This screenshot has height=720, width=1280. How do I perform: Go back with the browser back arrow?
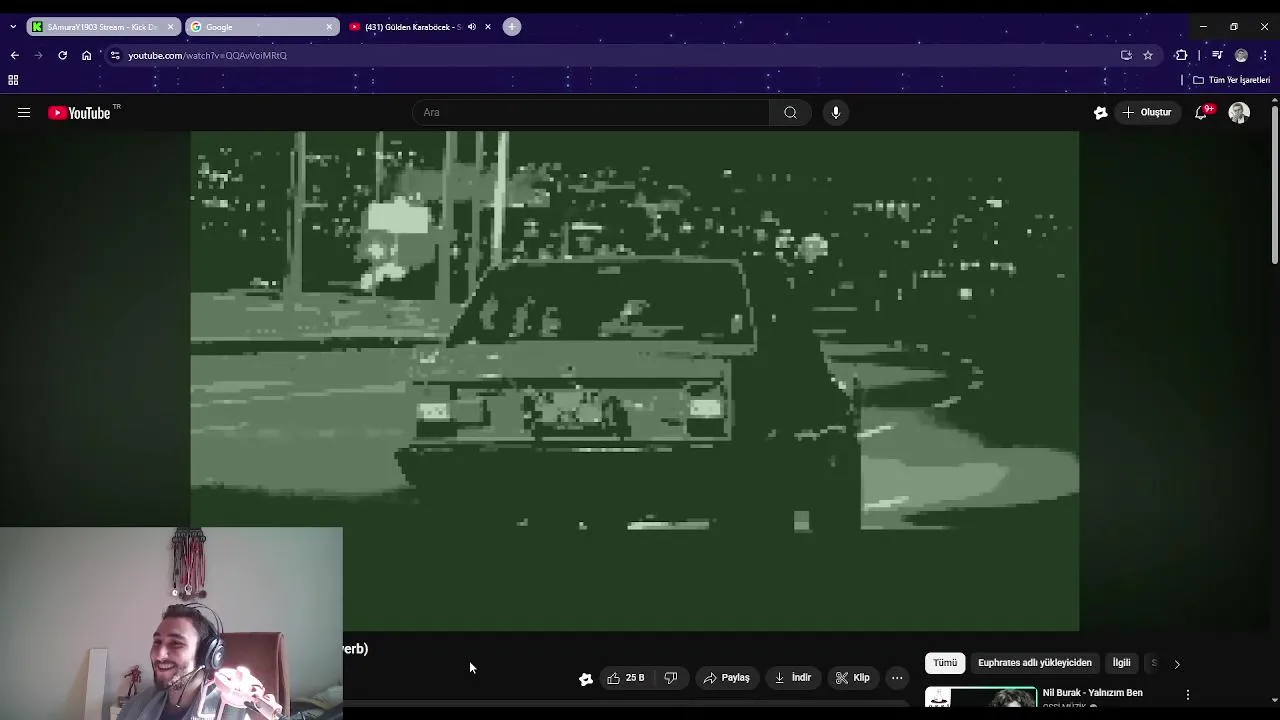pos(14,55)
